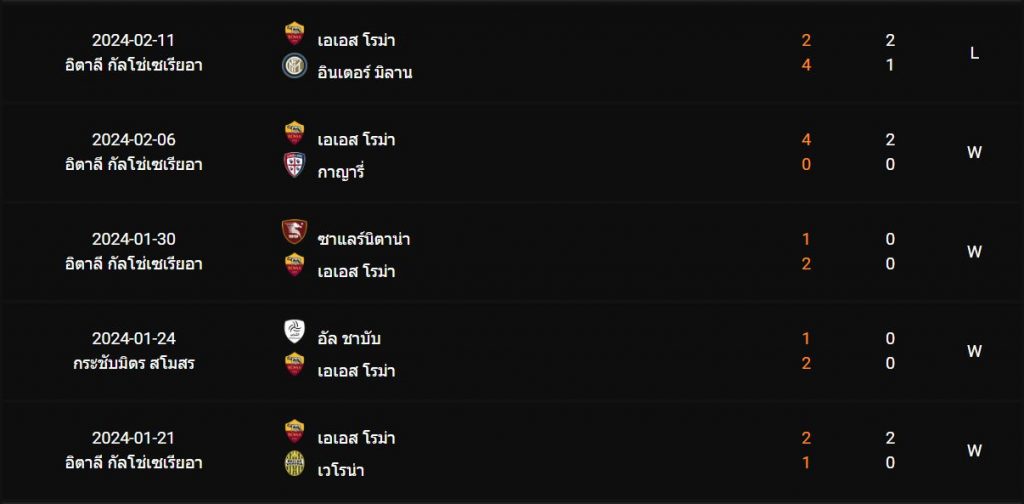Viewport: 1024px width, 504px height.
Task: Select the กระชับมิตร สโมสร competition label
Action: click(133, 364)
